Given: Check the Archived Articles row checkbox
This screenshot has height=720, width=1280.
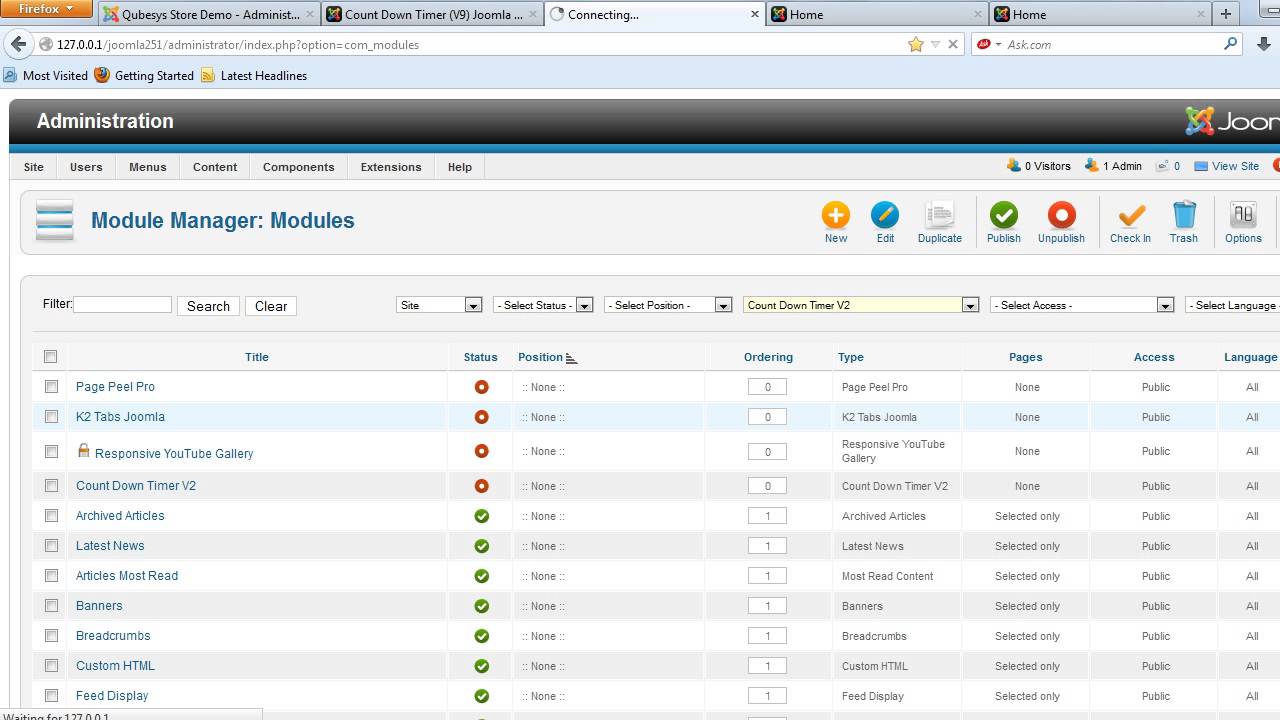Looking at the screenshot, I should point(51,515).
